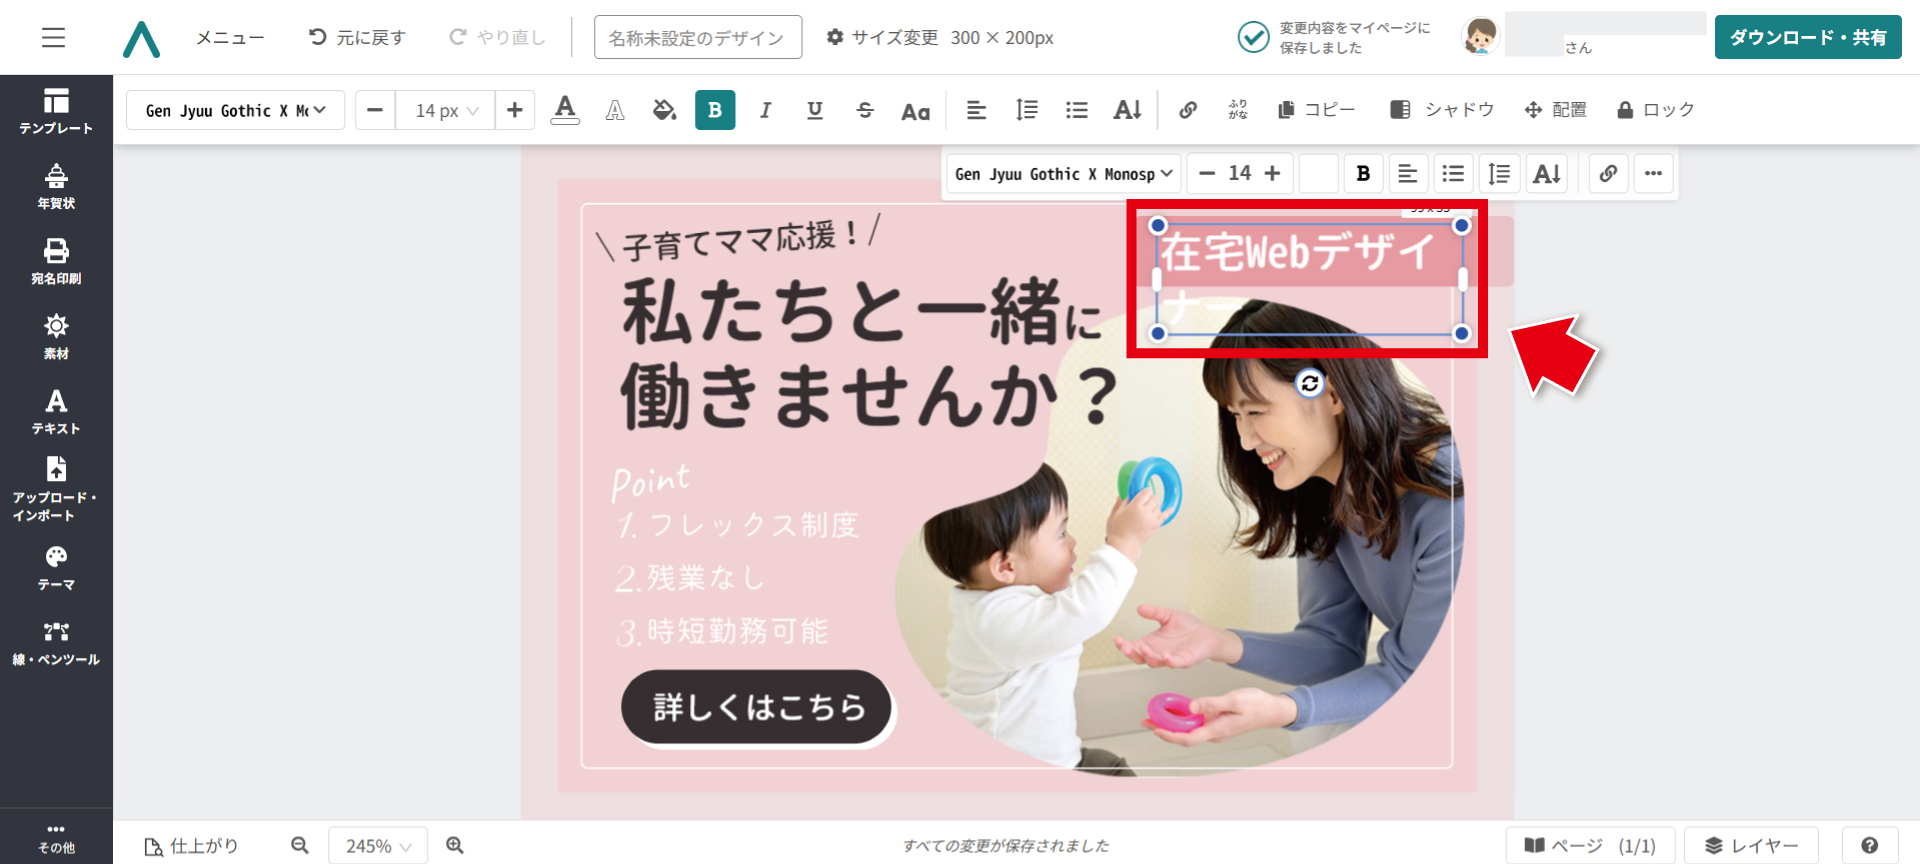The height and width of the screenshot is (864, 1920).
Task: Open the help question mark icon
Action: pyautogui.click(x=1869, y=846)
